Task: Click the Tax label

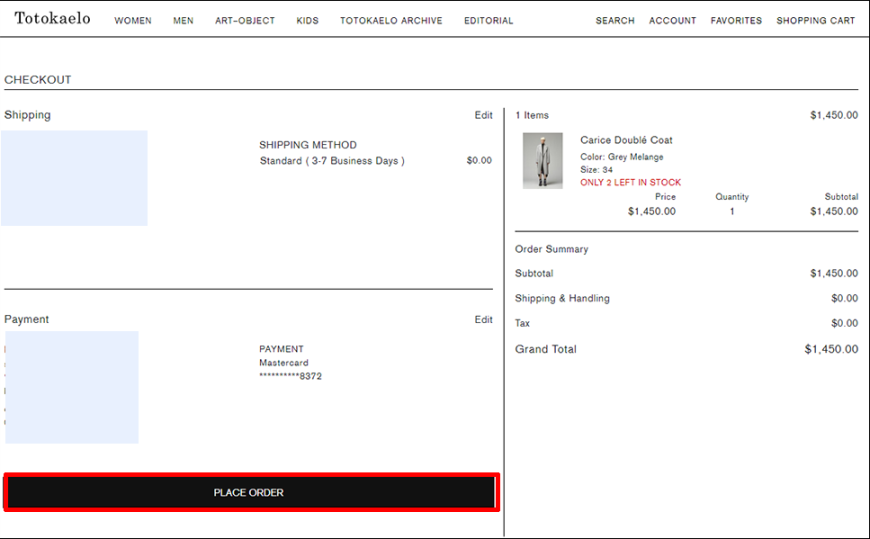Action: point(522,323)
